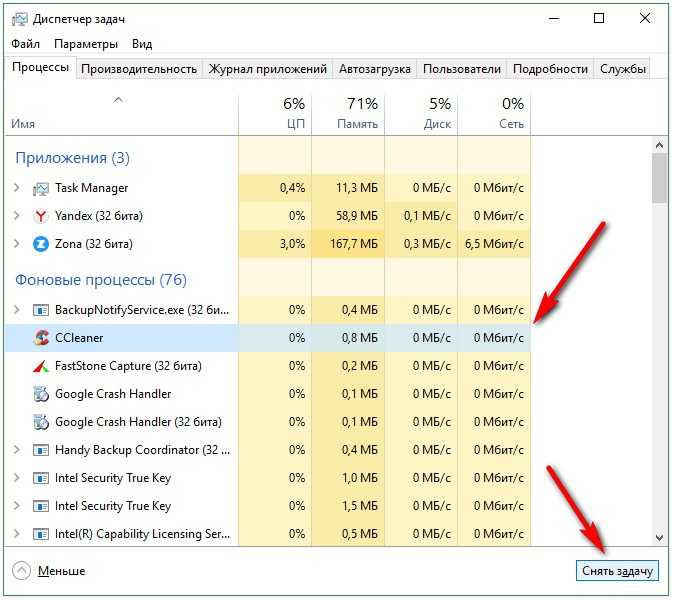Expand Intel Security True Key 1,0 МБ row
This screenshot has height=600, width=673.
coord(17,477)
